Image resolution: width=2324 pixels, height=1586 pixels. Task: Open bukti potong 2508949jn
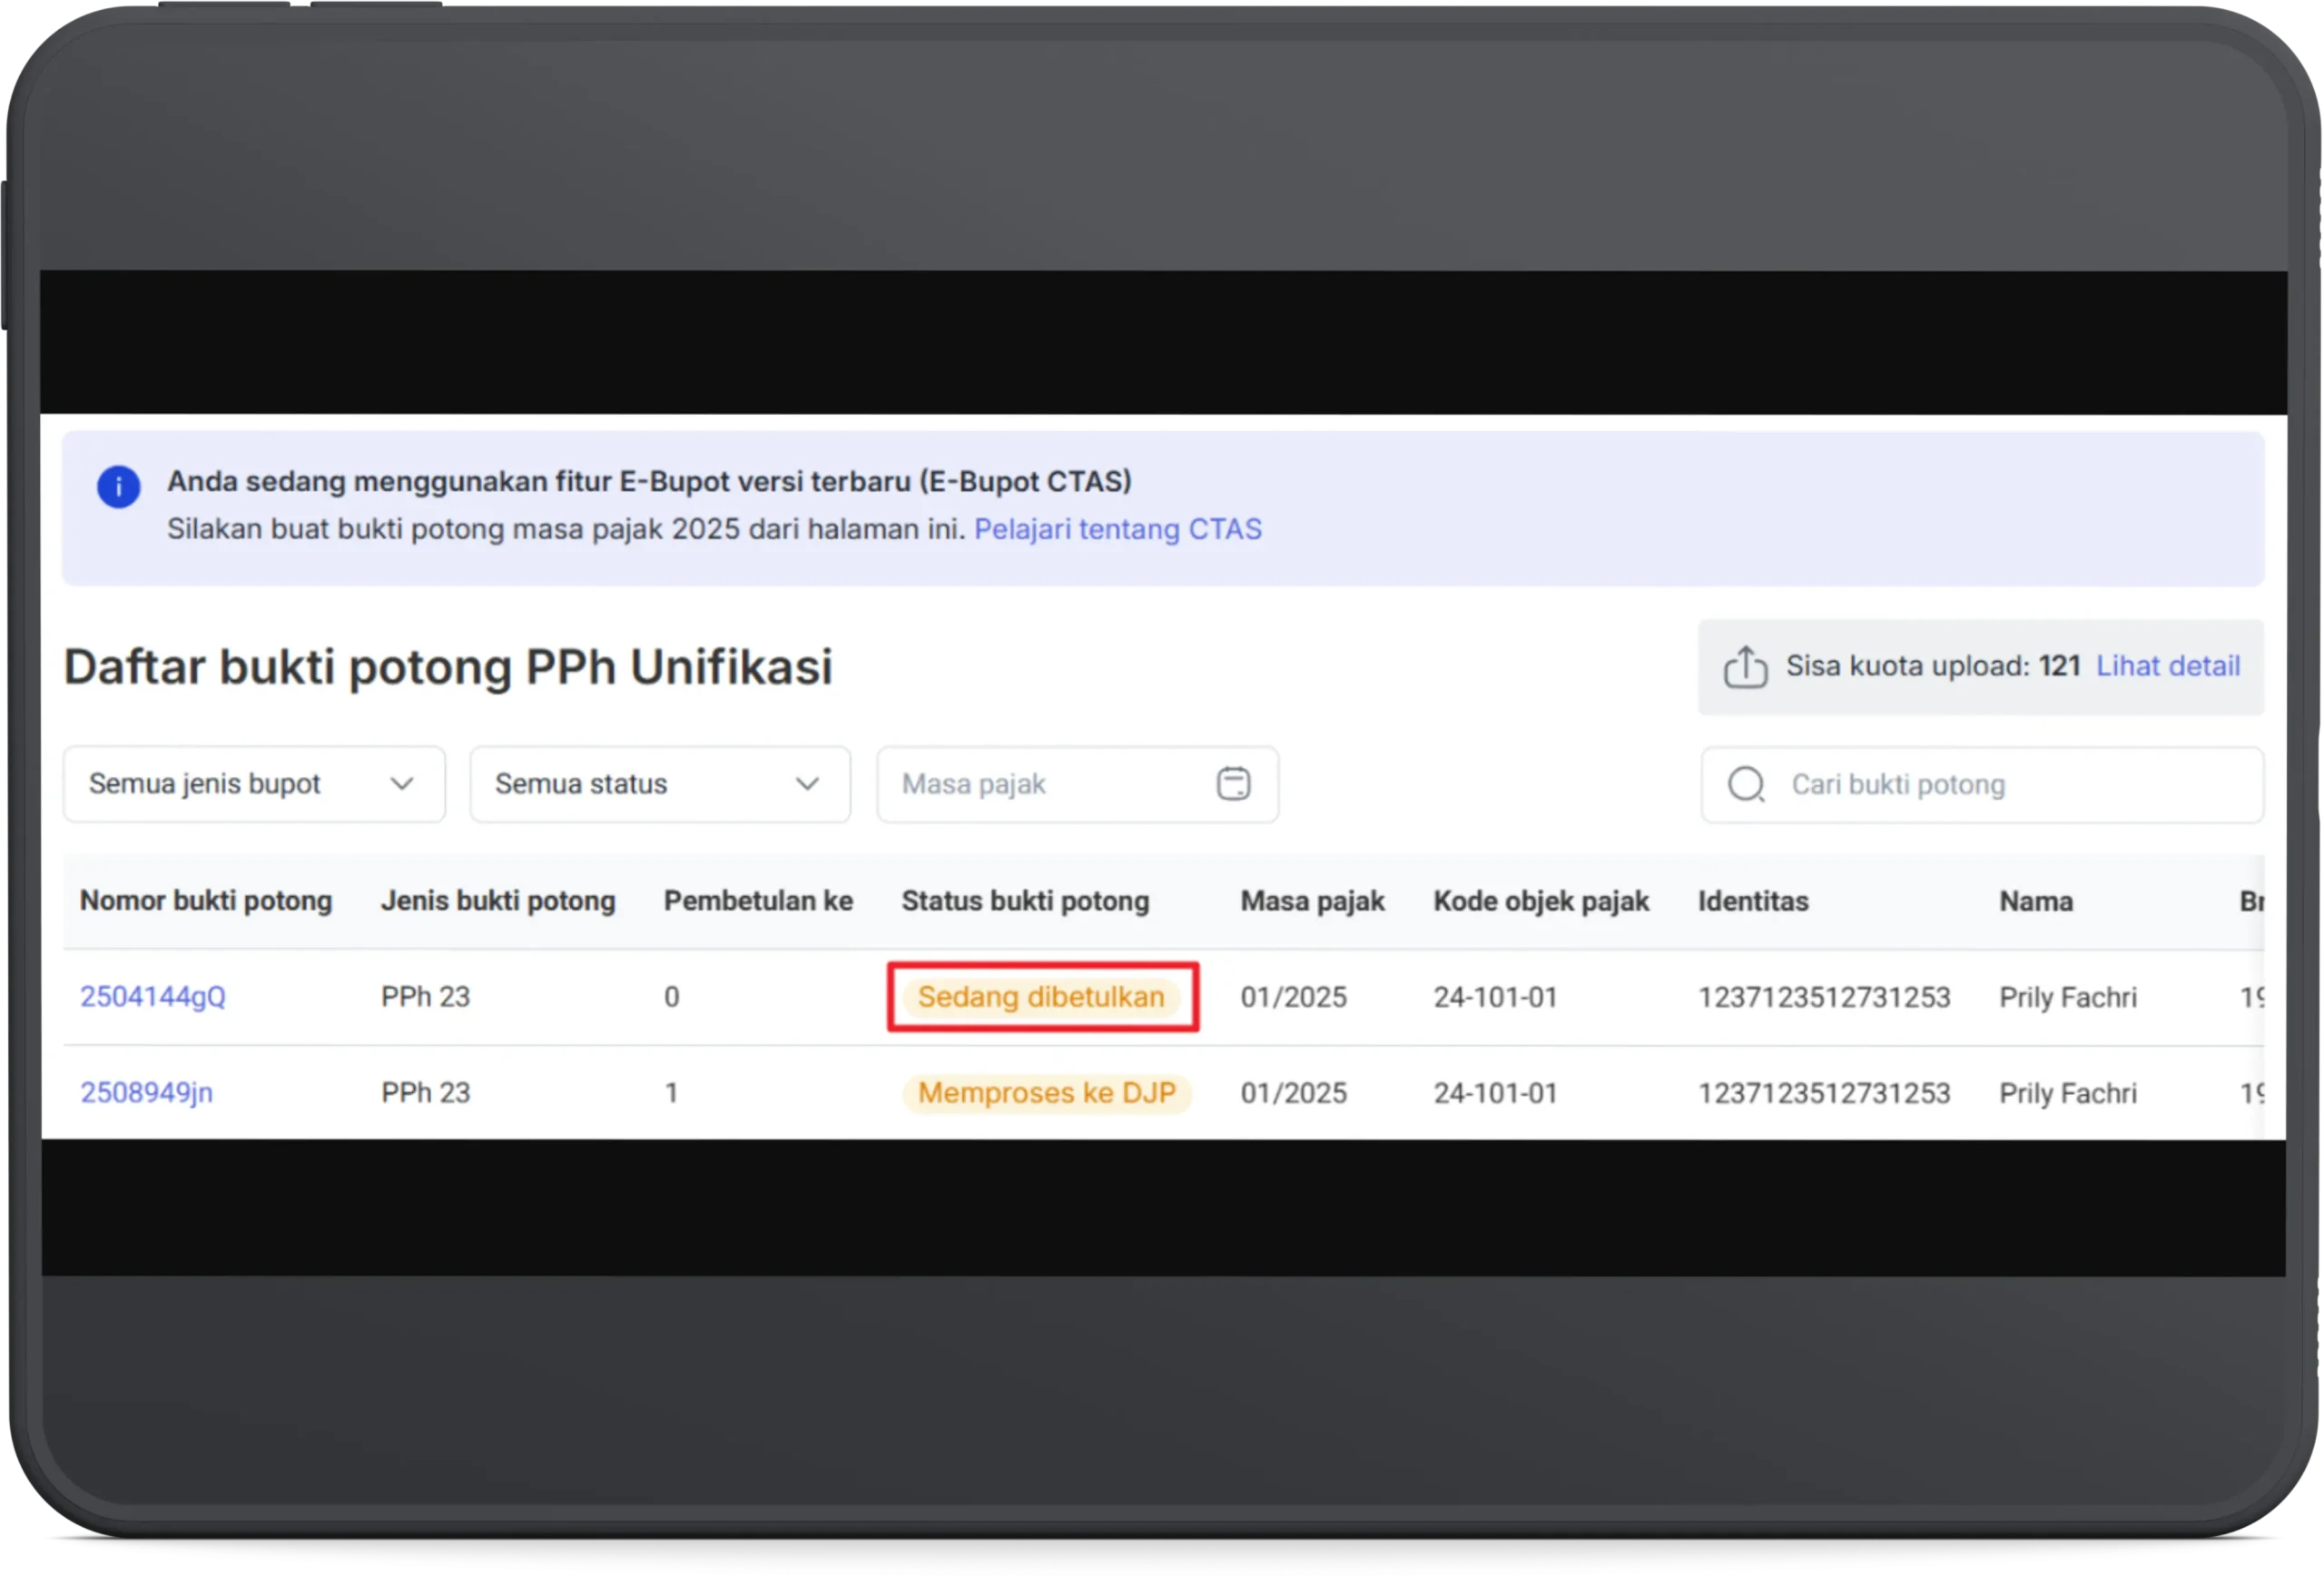pyautogui.click(x=147, y=1092)
